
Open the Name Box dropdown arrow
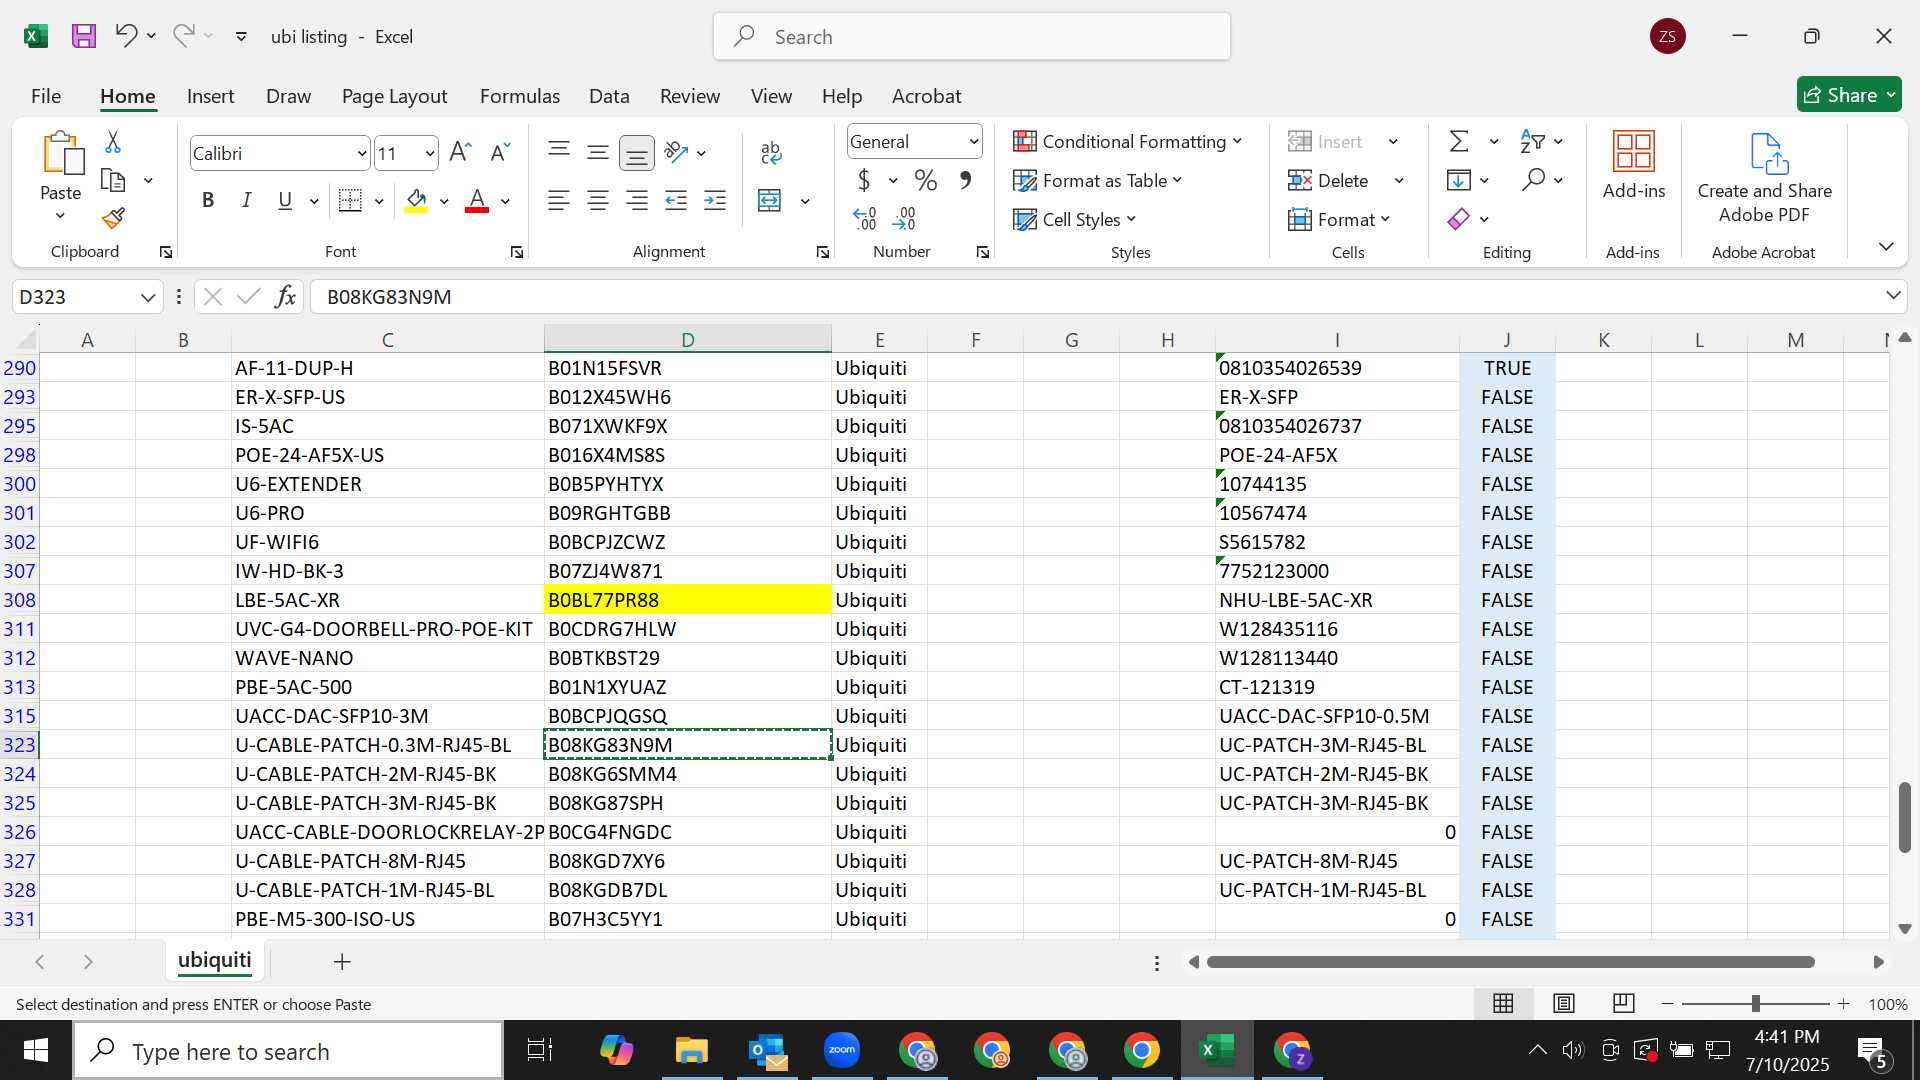coord(148,297)
